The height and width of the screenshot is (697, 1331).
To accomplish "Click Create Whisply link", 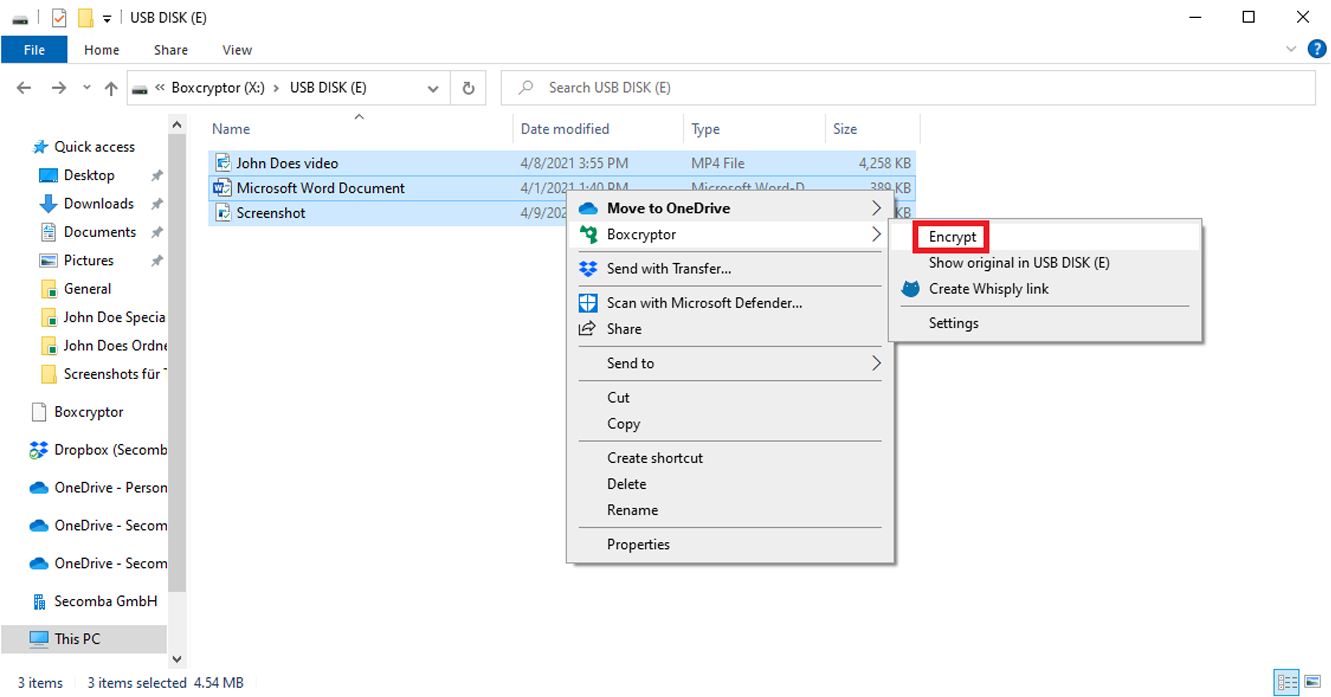I will (989, 289).
